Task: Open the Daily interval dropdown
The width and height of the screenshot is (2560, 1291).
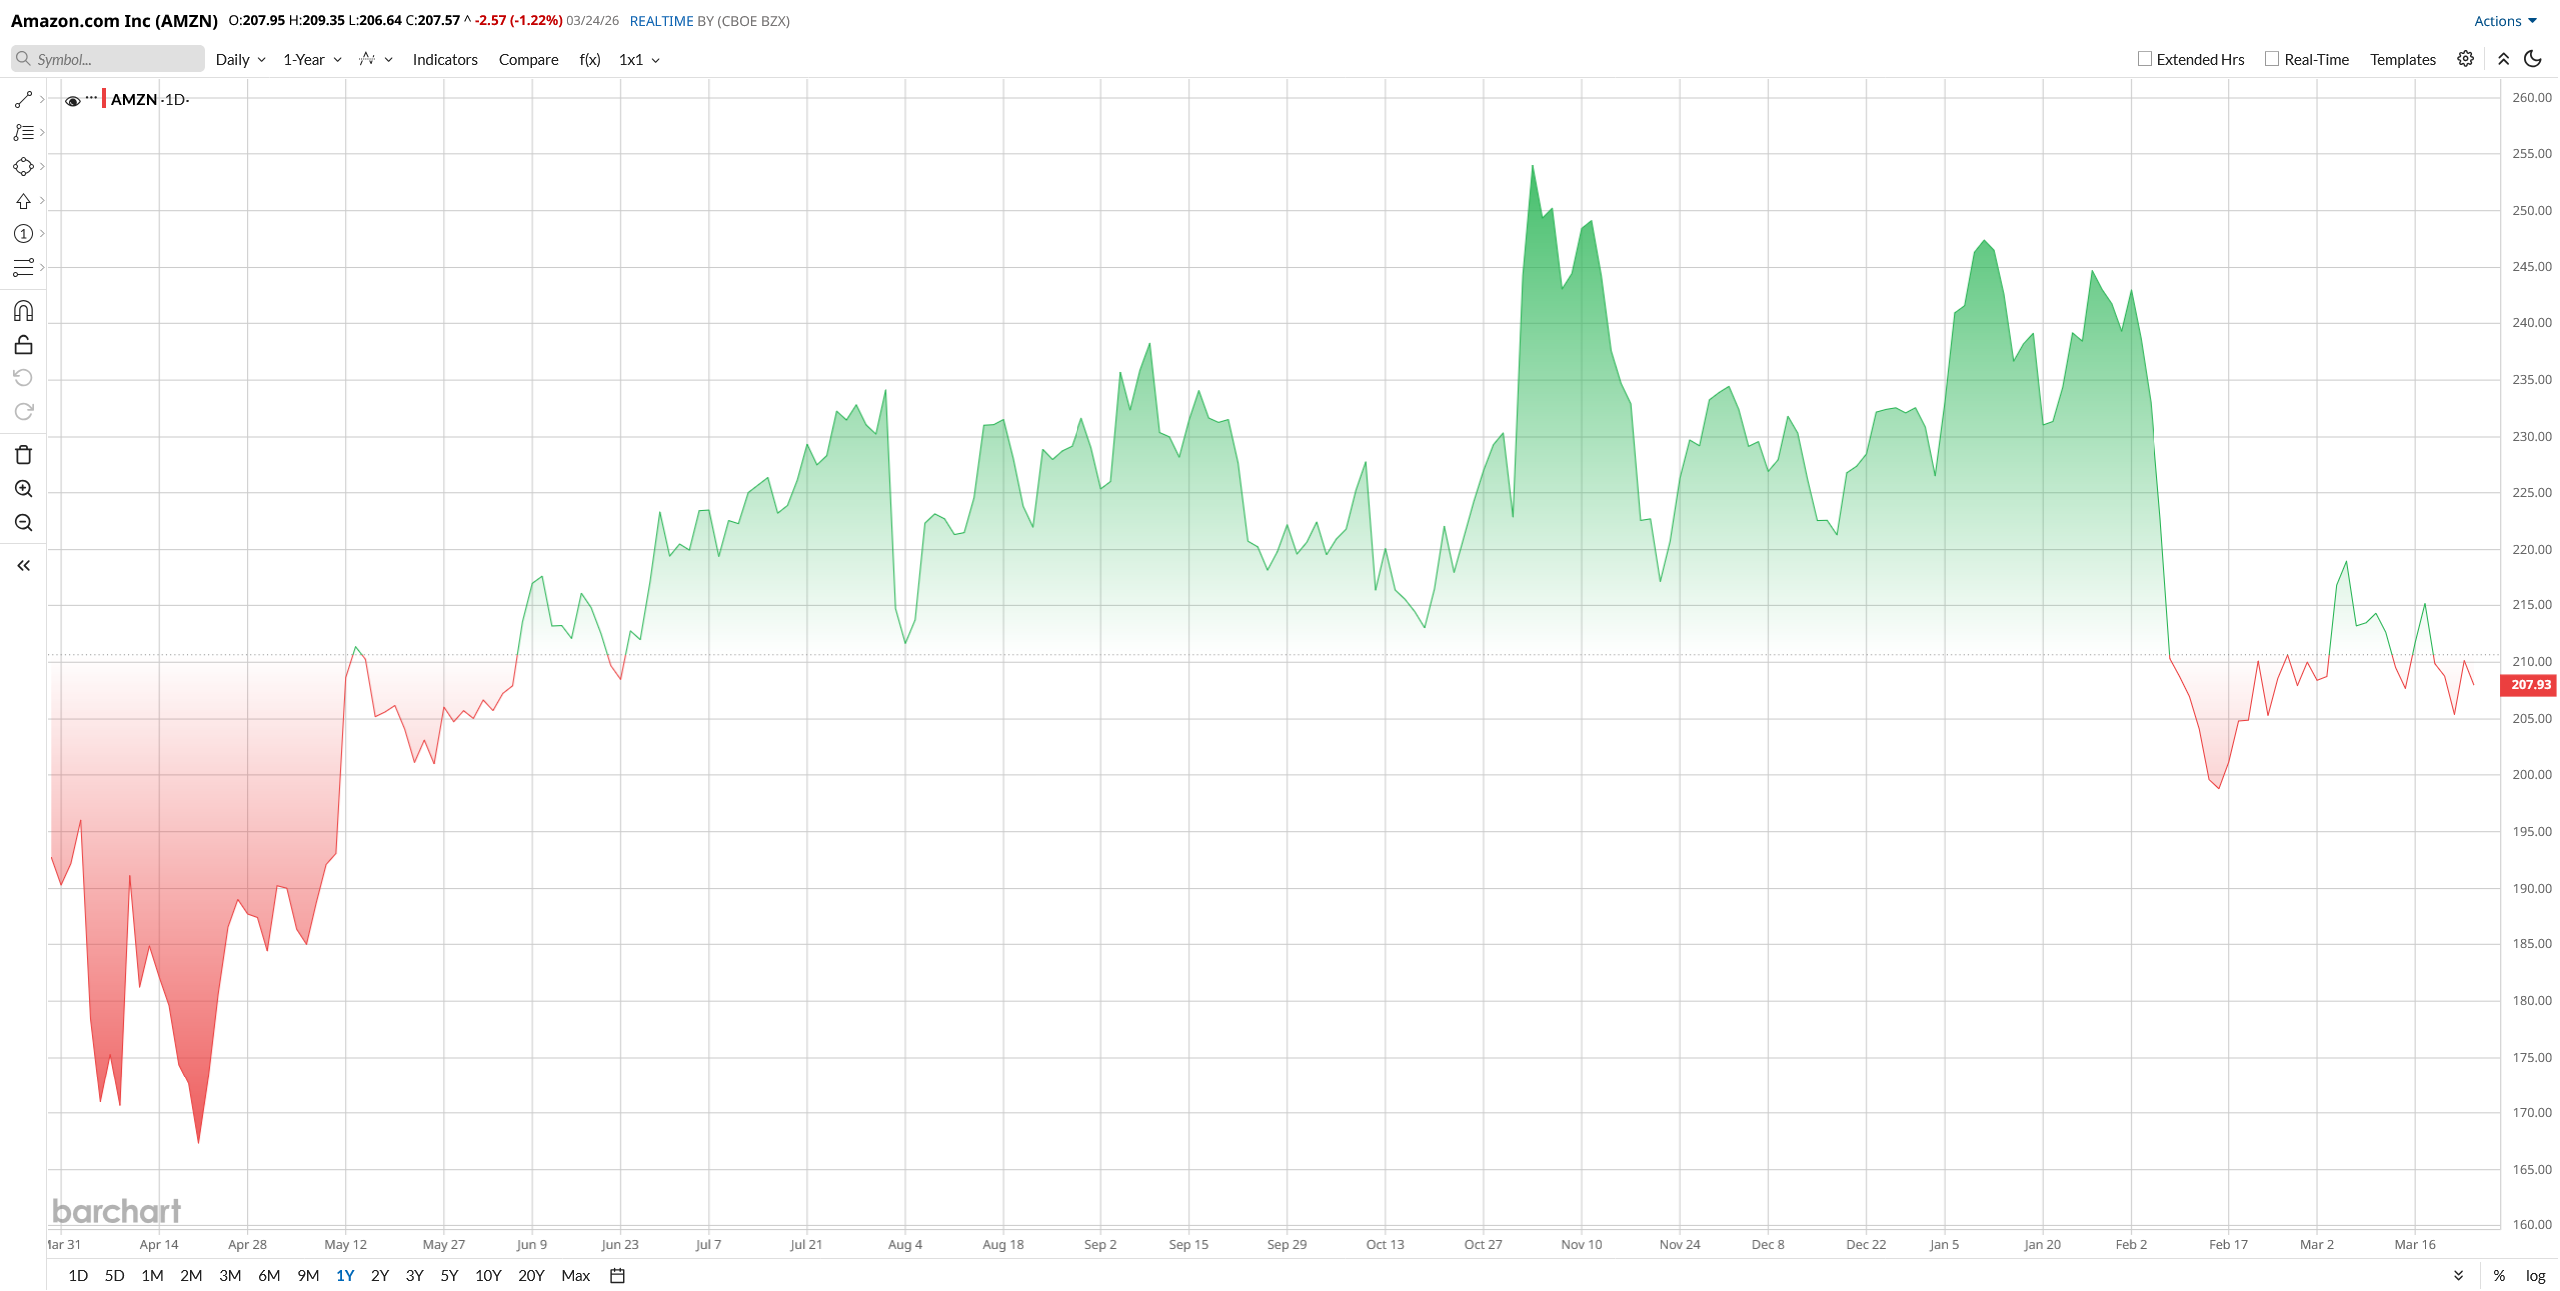Action: click(240, 60)
